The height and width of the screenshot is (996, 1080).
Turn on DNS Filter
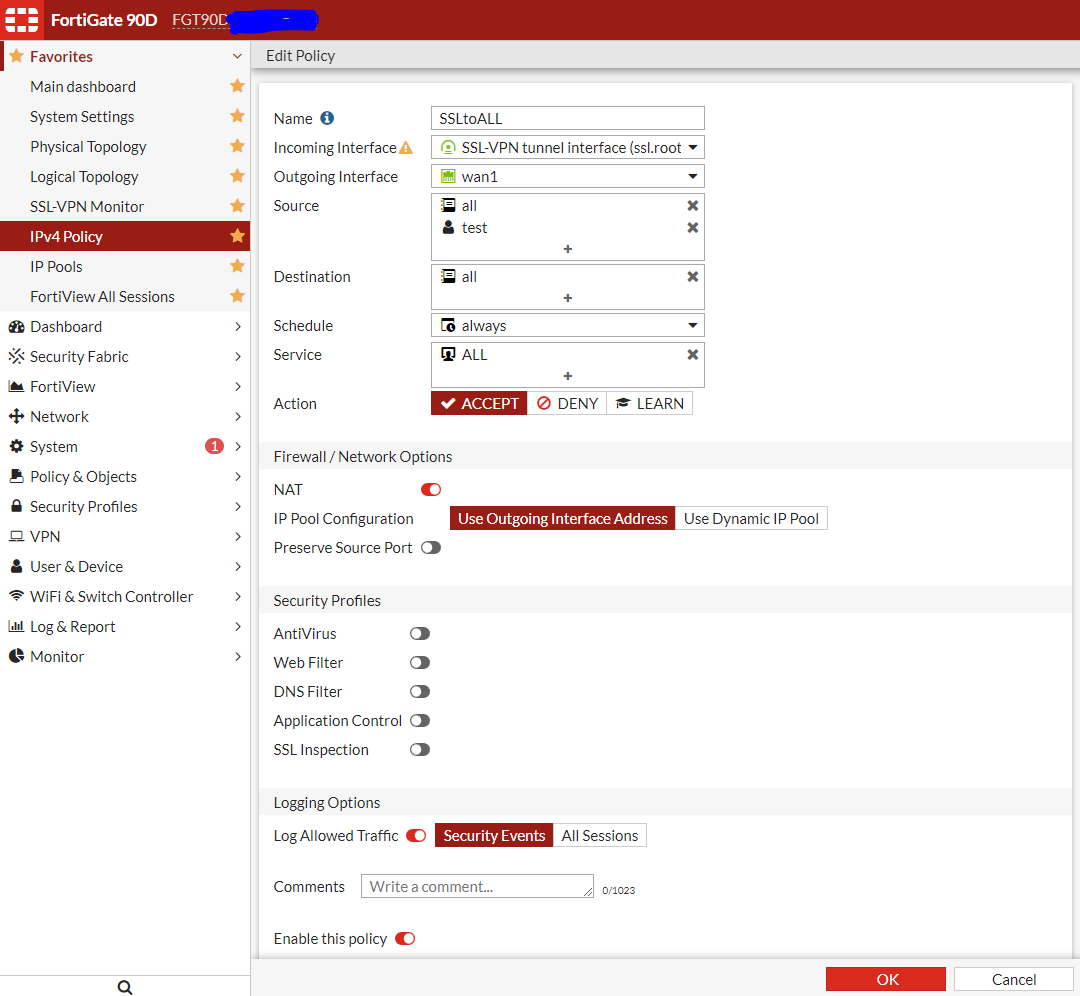click(420, 692)
